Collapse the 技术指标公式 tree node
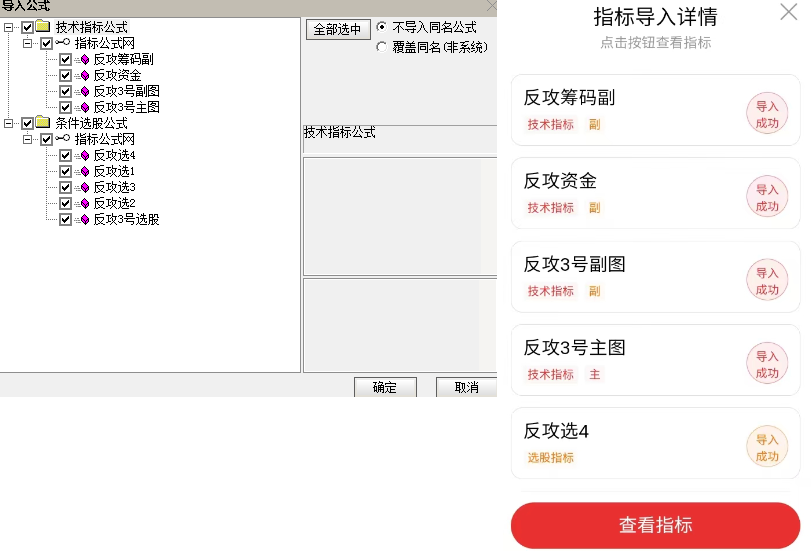 8,27
